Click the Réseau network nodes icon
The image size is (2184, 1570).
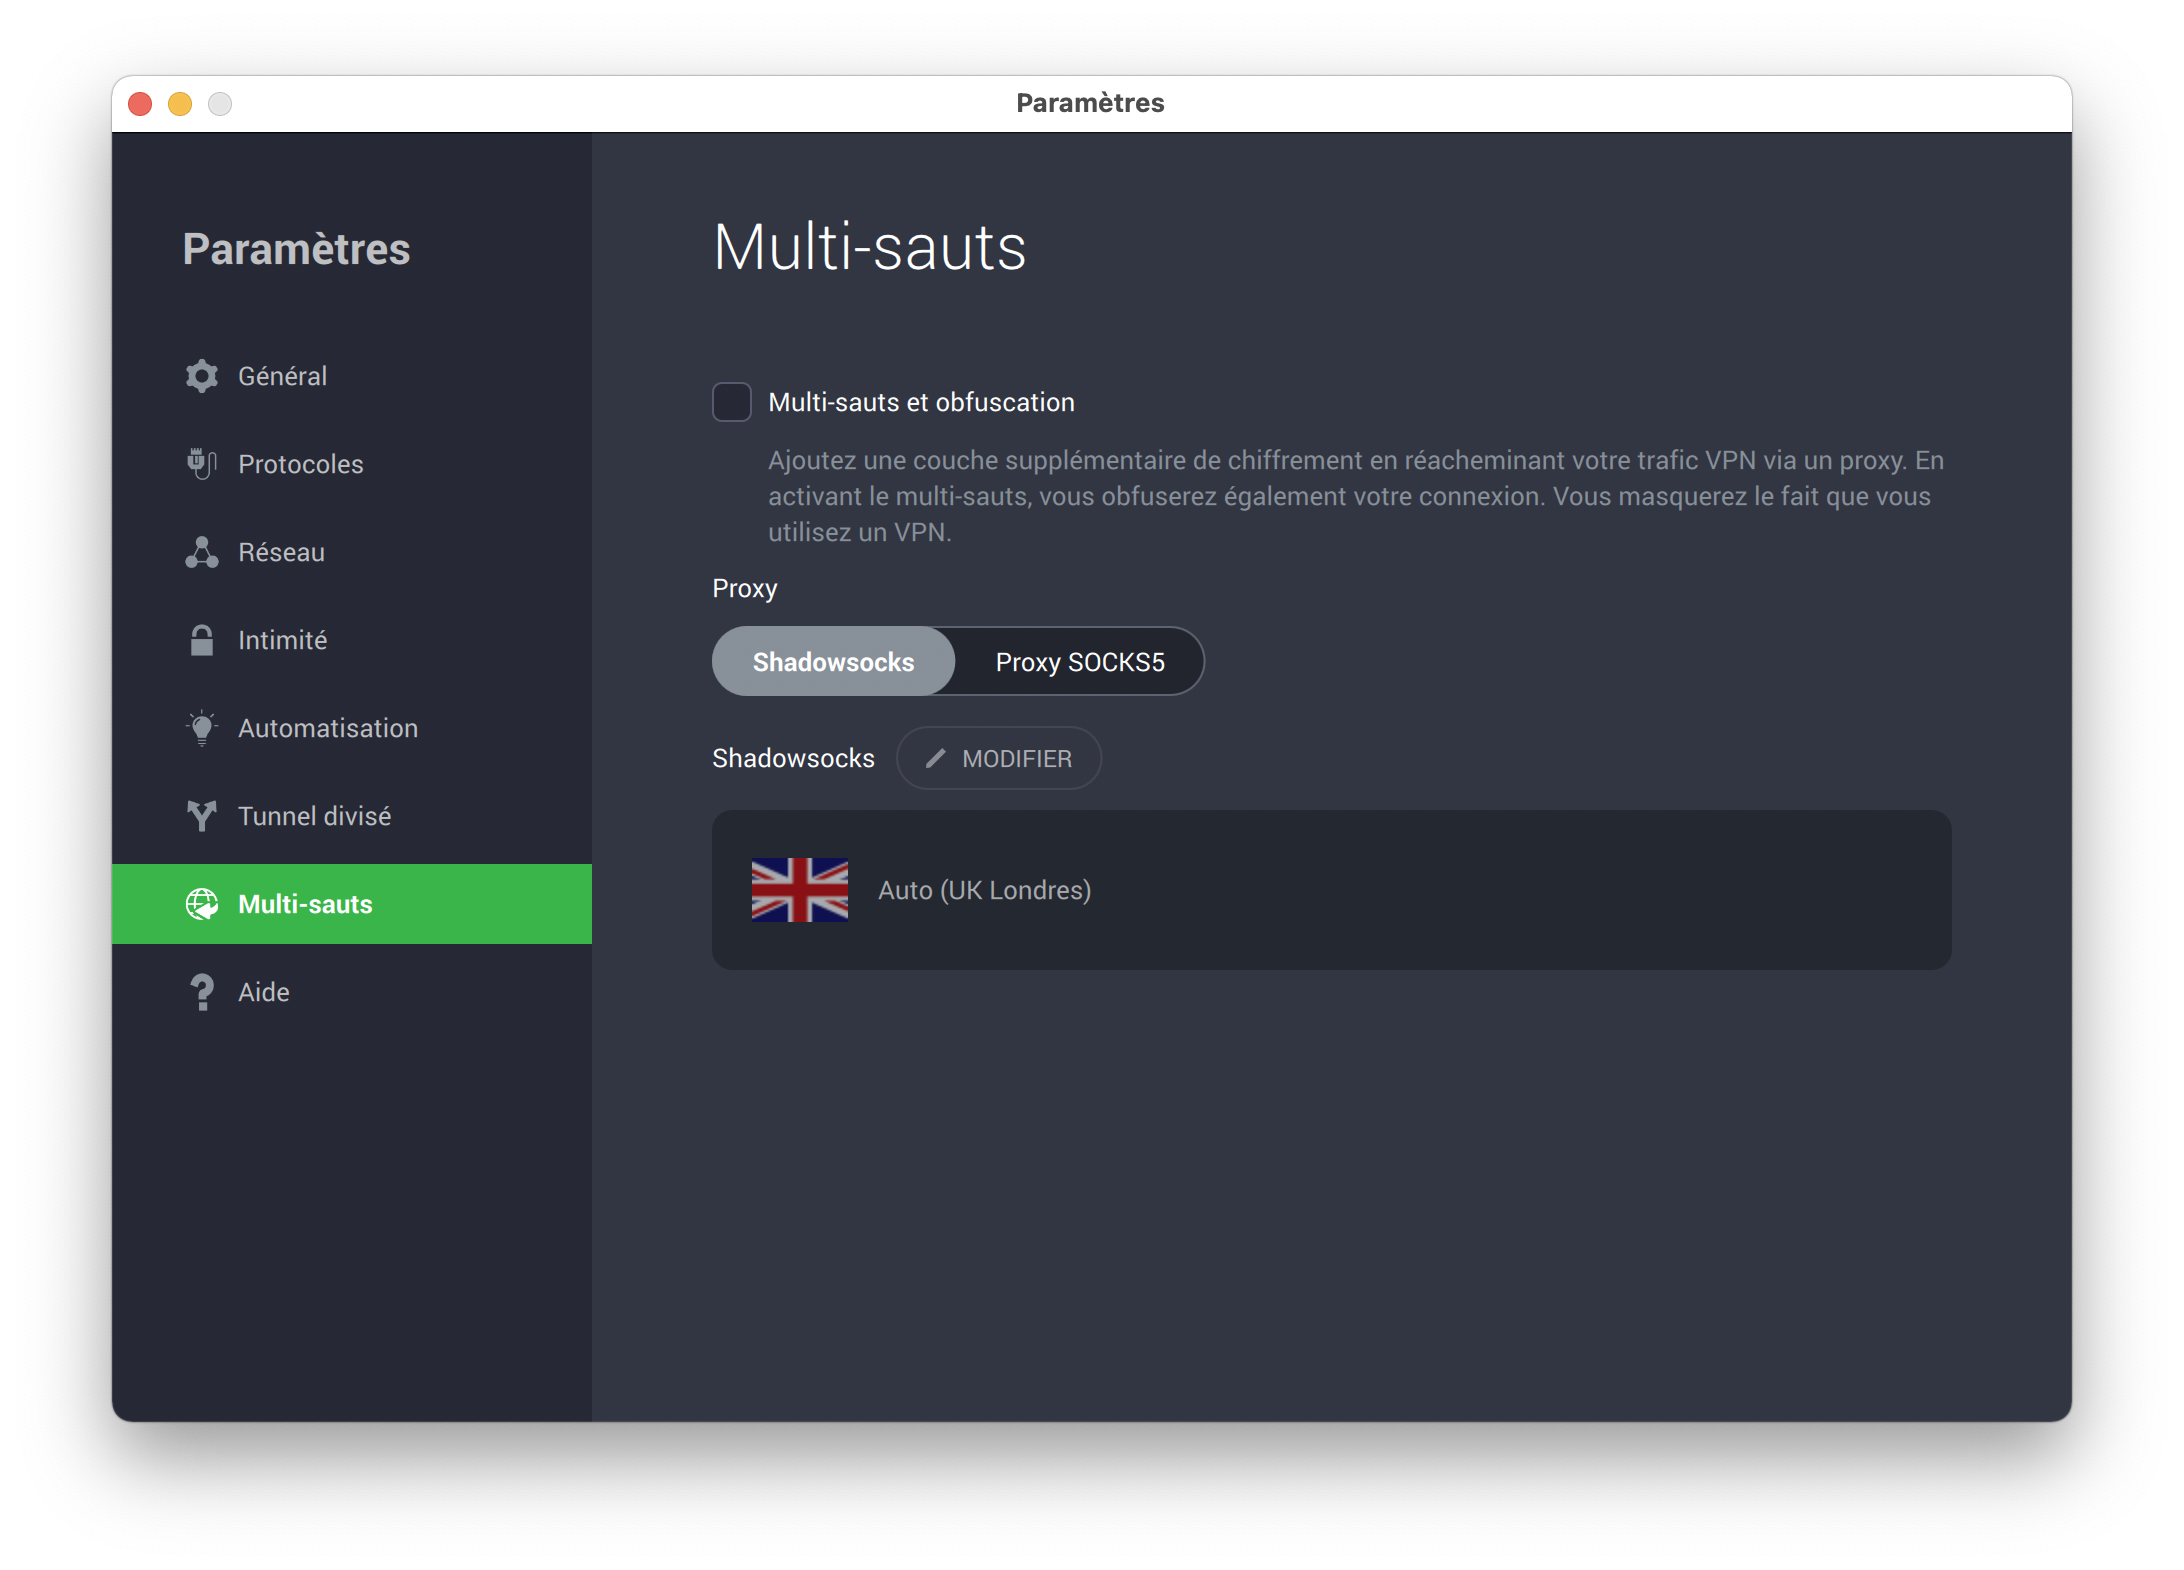202,552
